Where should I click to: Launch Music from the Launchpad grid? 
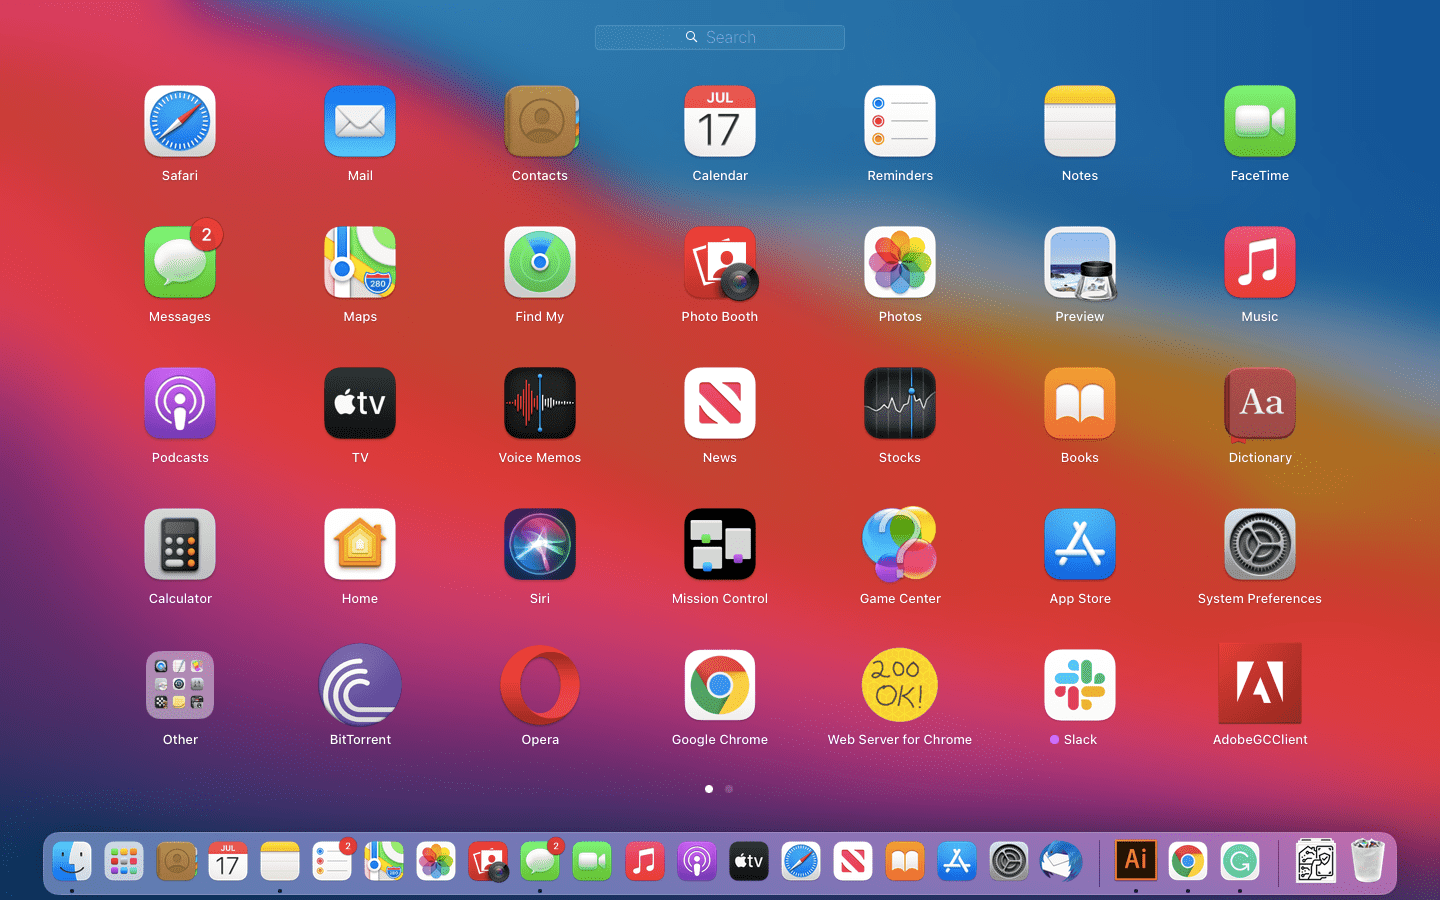(x=1260, y=262)
